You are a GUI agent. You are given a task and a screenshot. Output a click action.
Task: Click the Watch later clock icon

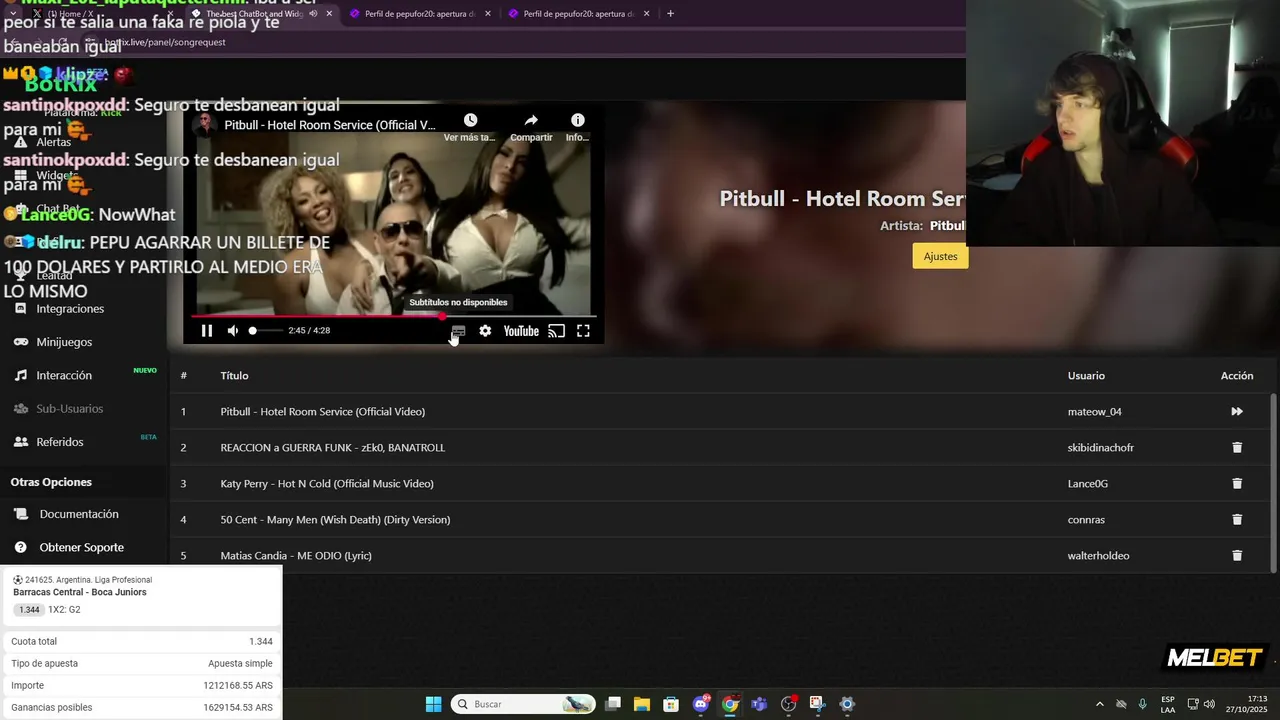tap(470, 121)
